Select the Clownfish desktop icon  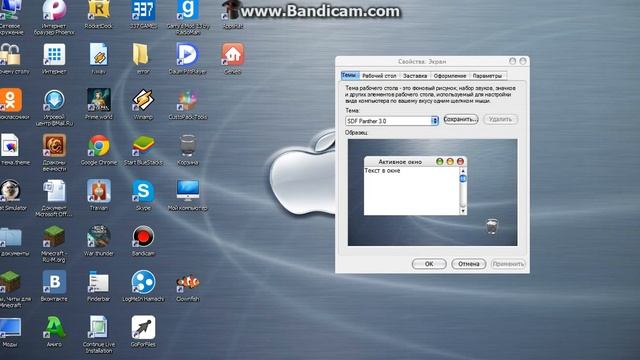pos(188,282)
